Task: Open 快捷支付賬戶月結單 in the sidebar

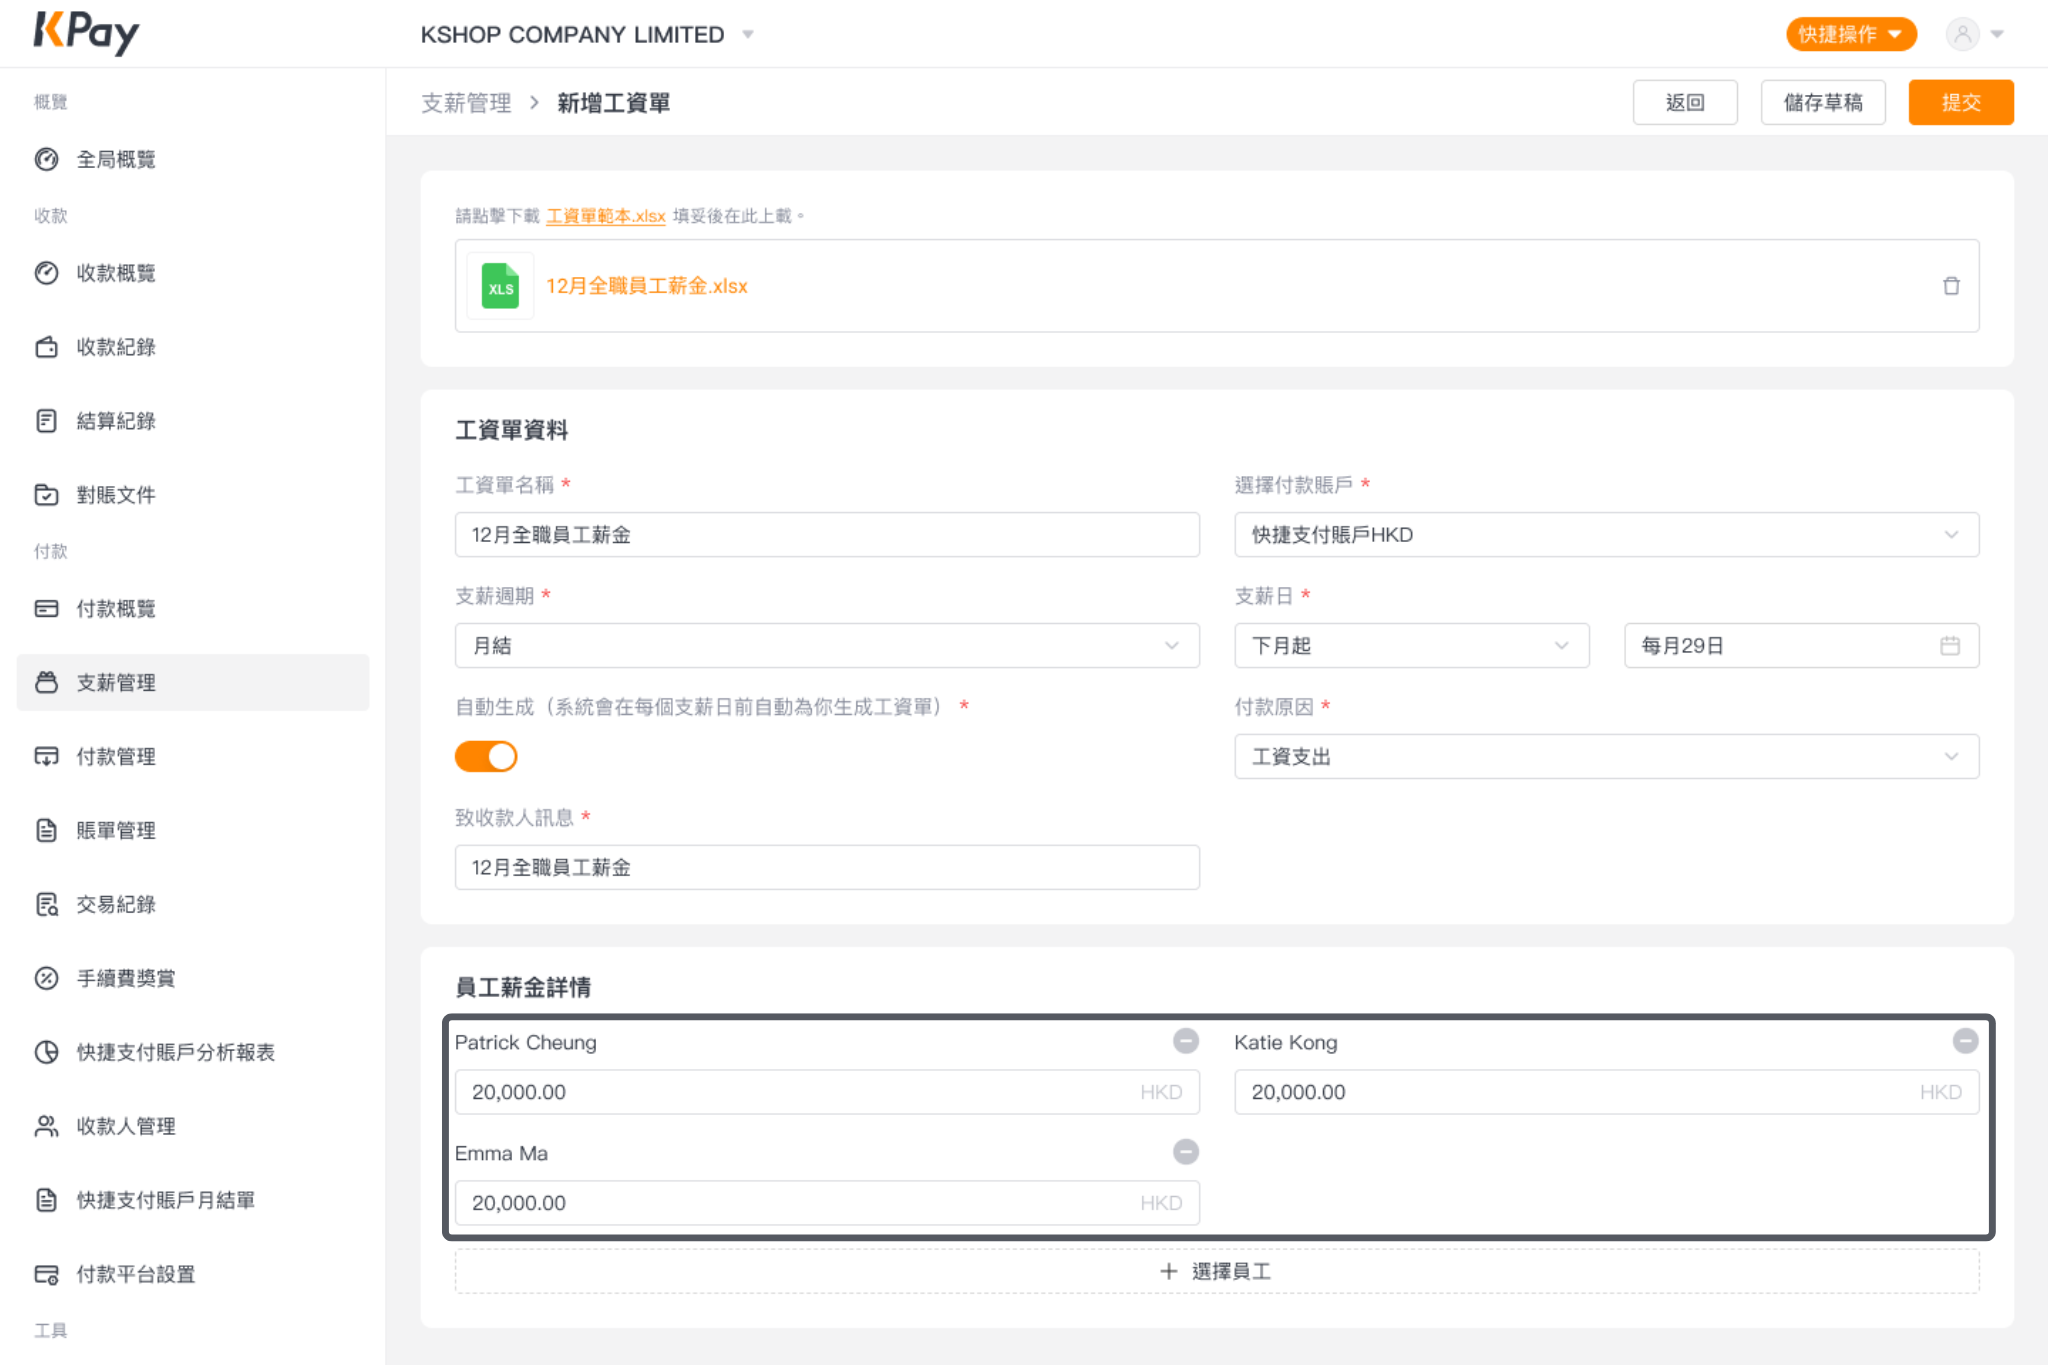Action: (193, 1201)
